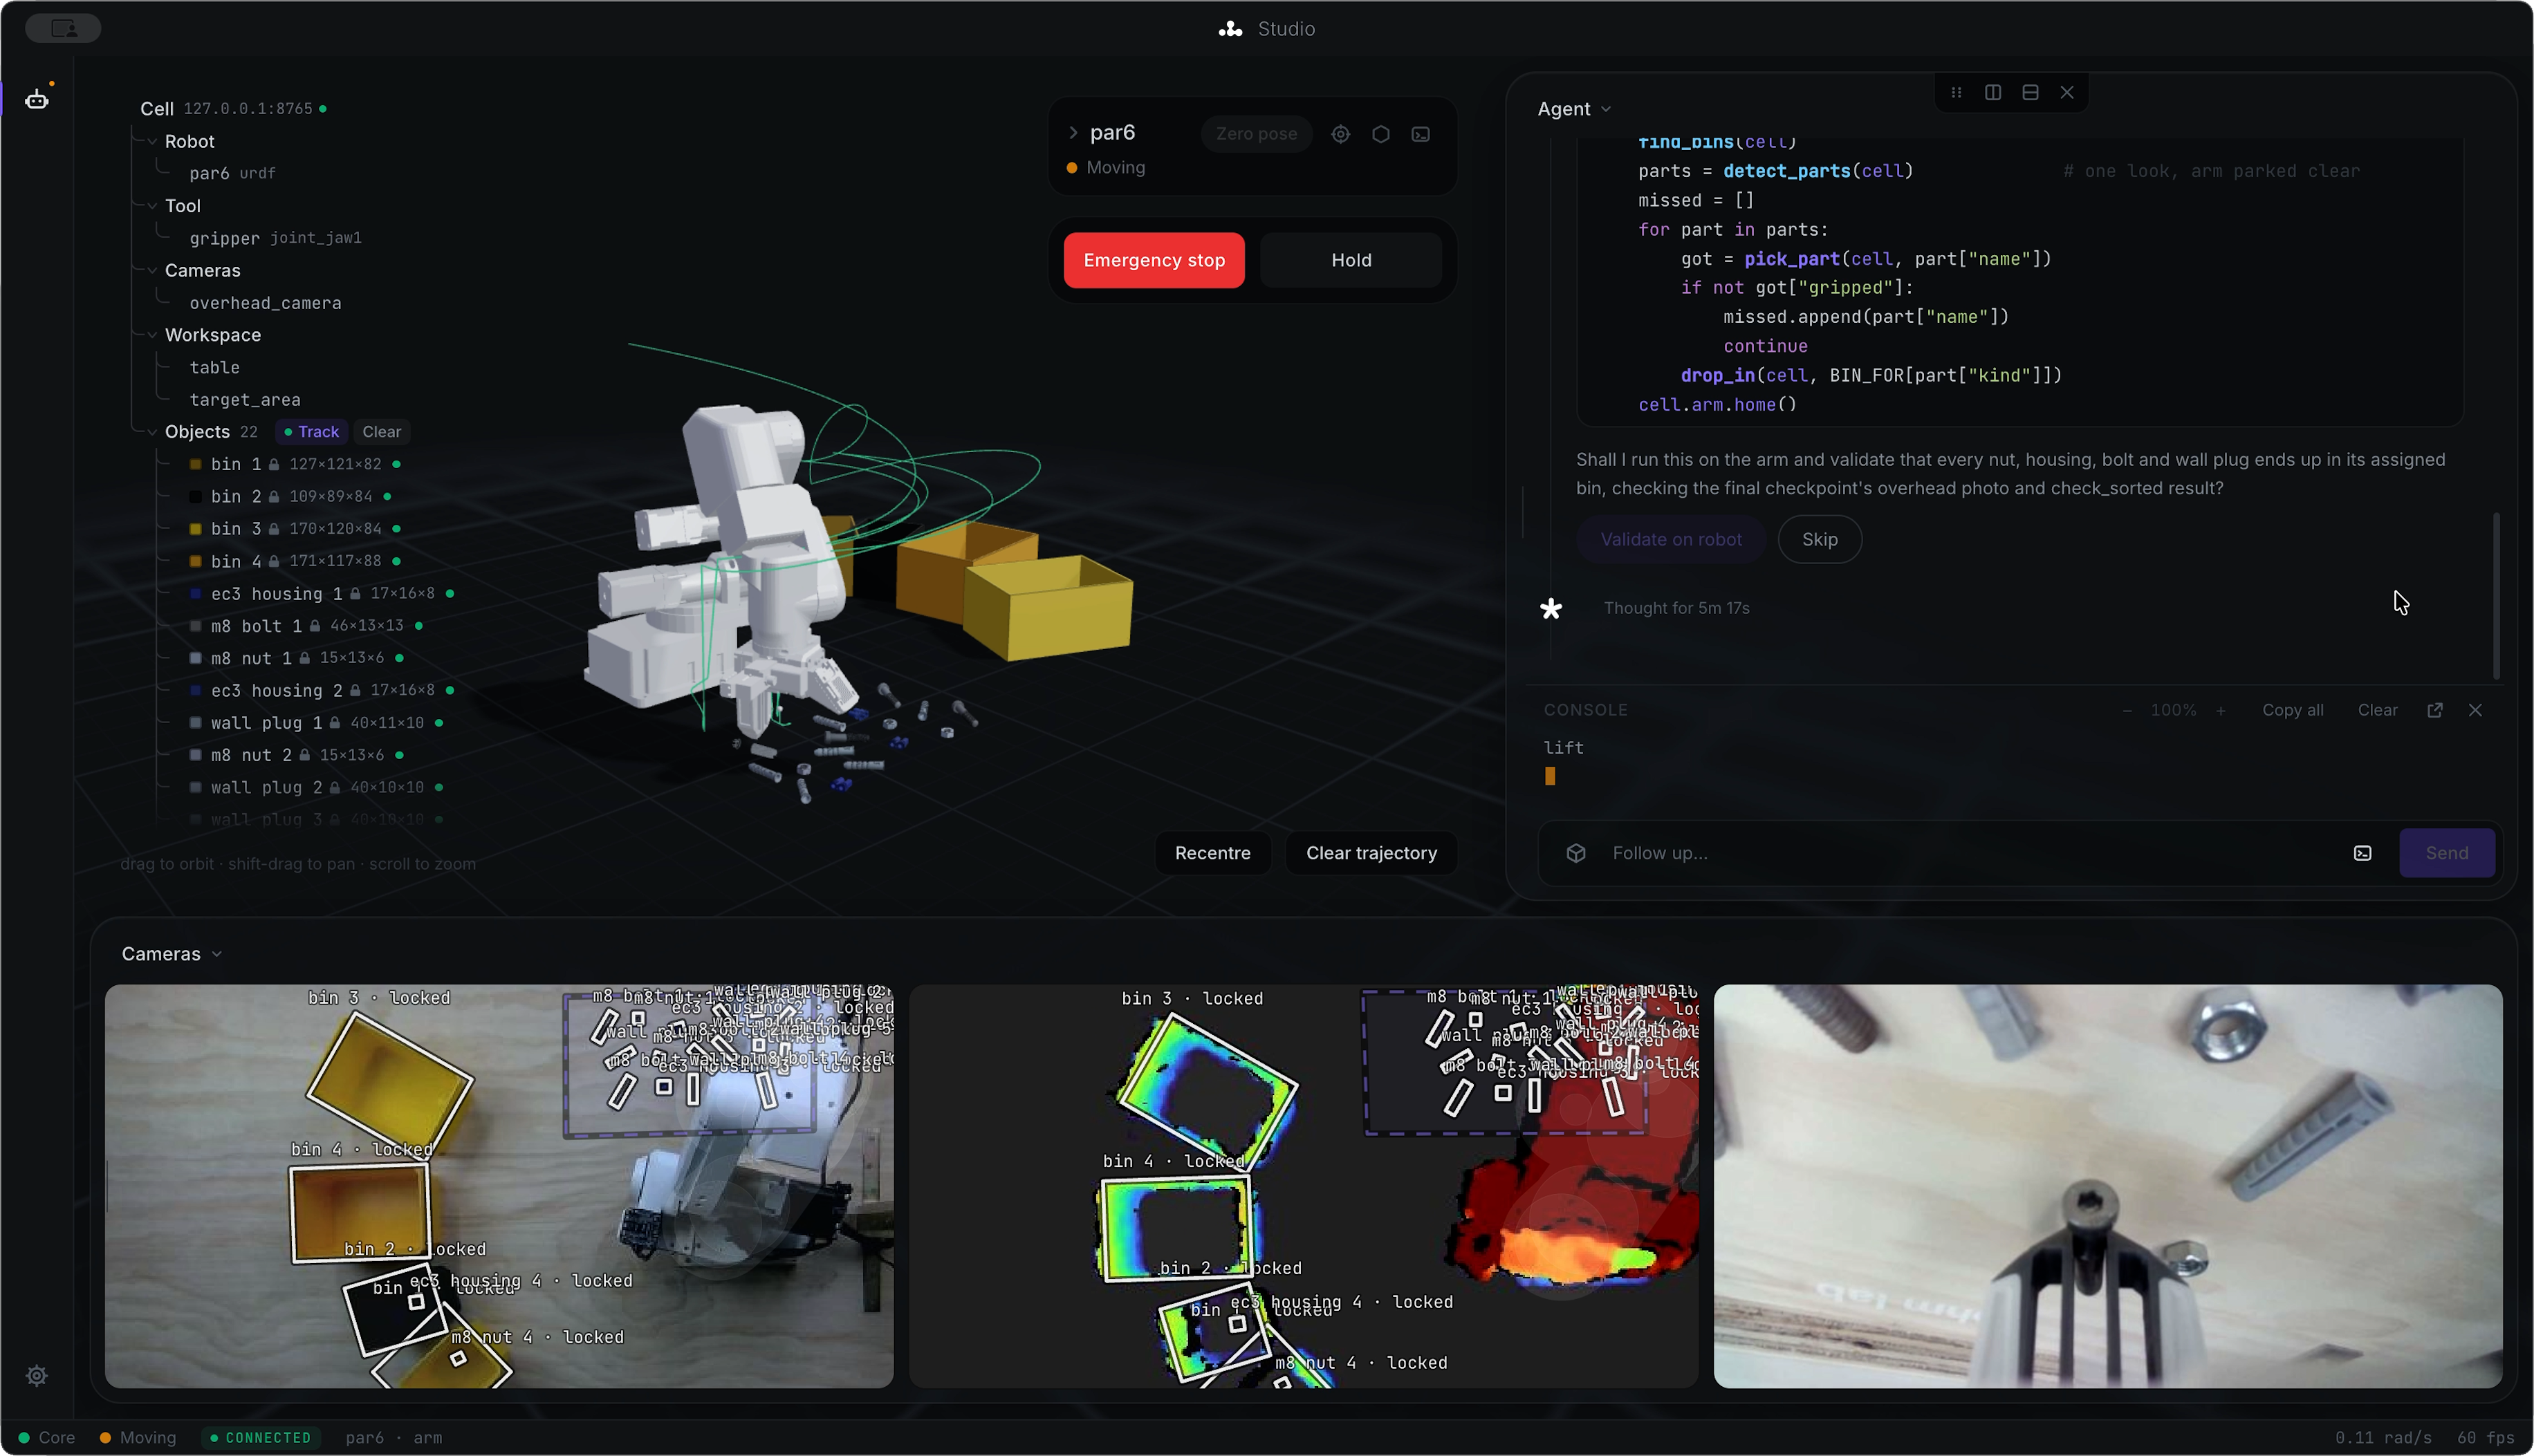Toggle the green status dot for m8 nut 2

tap(400, 755)
